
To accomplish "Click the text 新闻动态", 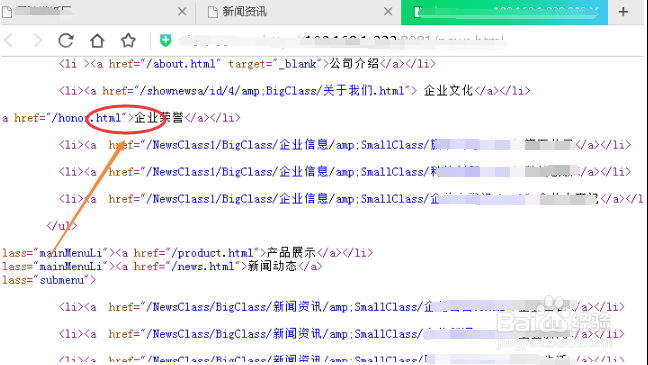I will (x=272, y=266).
